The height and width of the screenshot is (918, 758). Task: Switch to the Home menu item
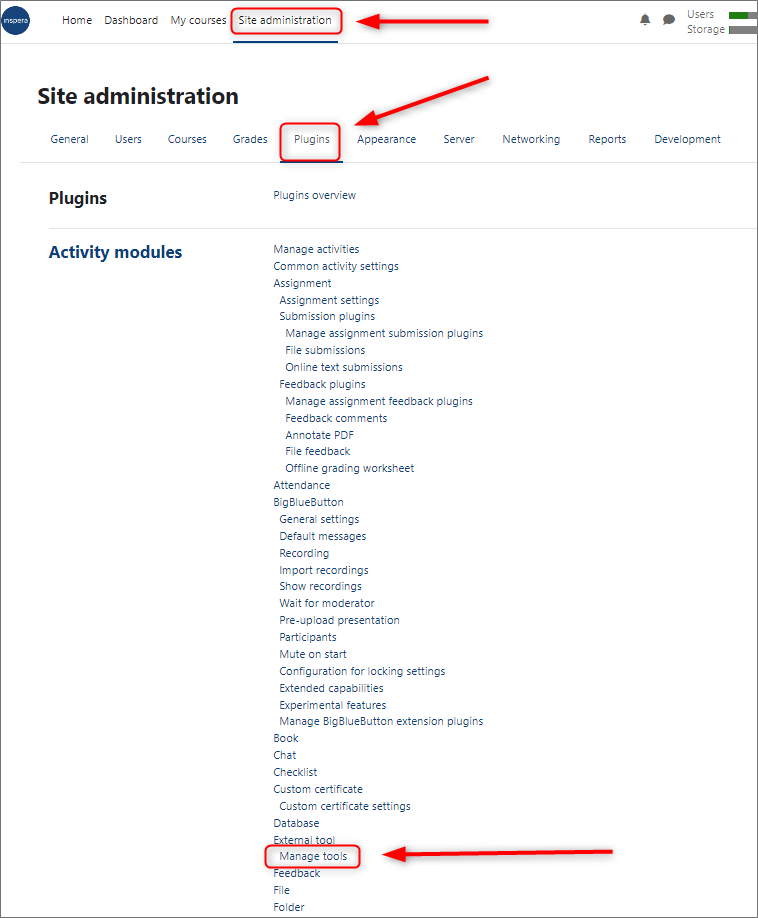[77, 20]
